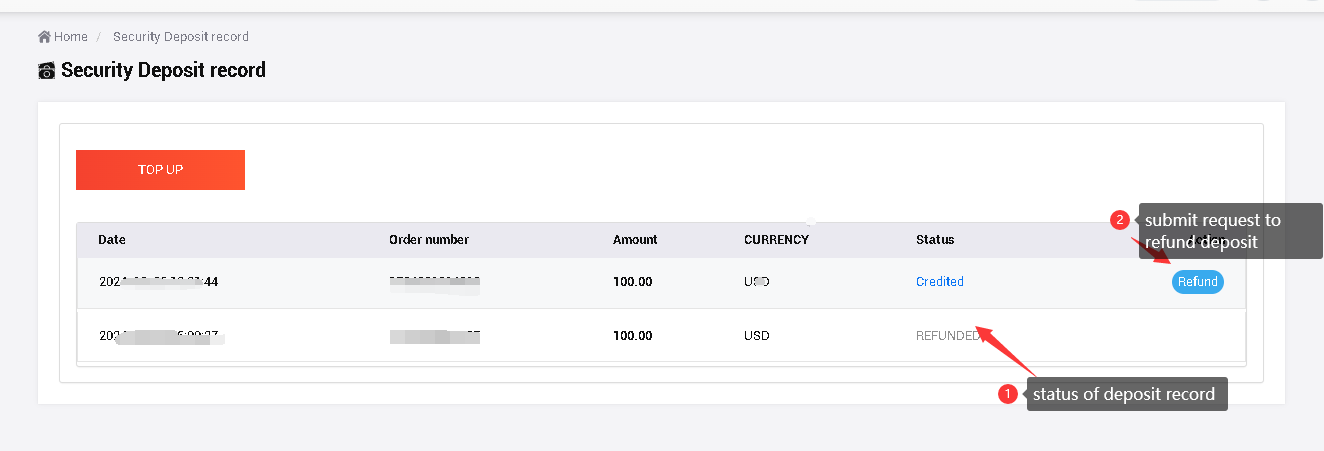
Task: Click the REFUNDED status text
Action: coord(947,336)
